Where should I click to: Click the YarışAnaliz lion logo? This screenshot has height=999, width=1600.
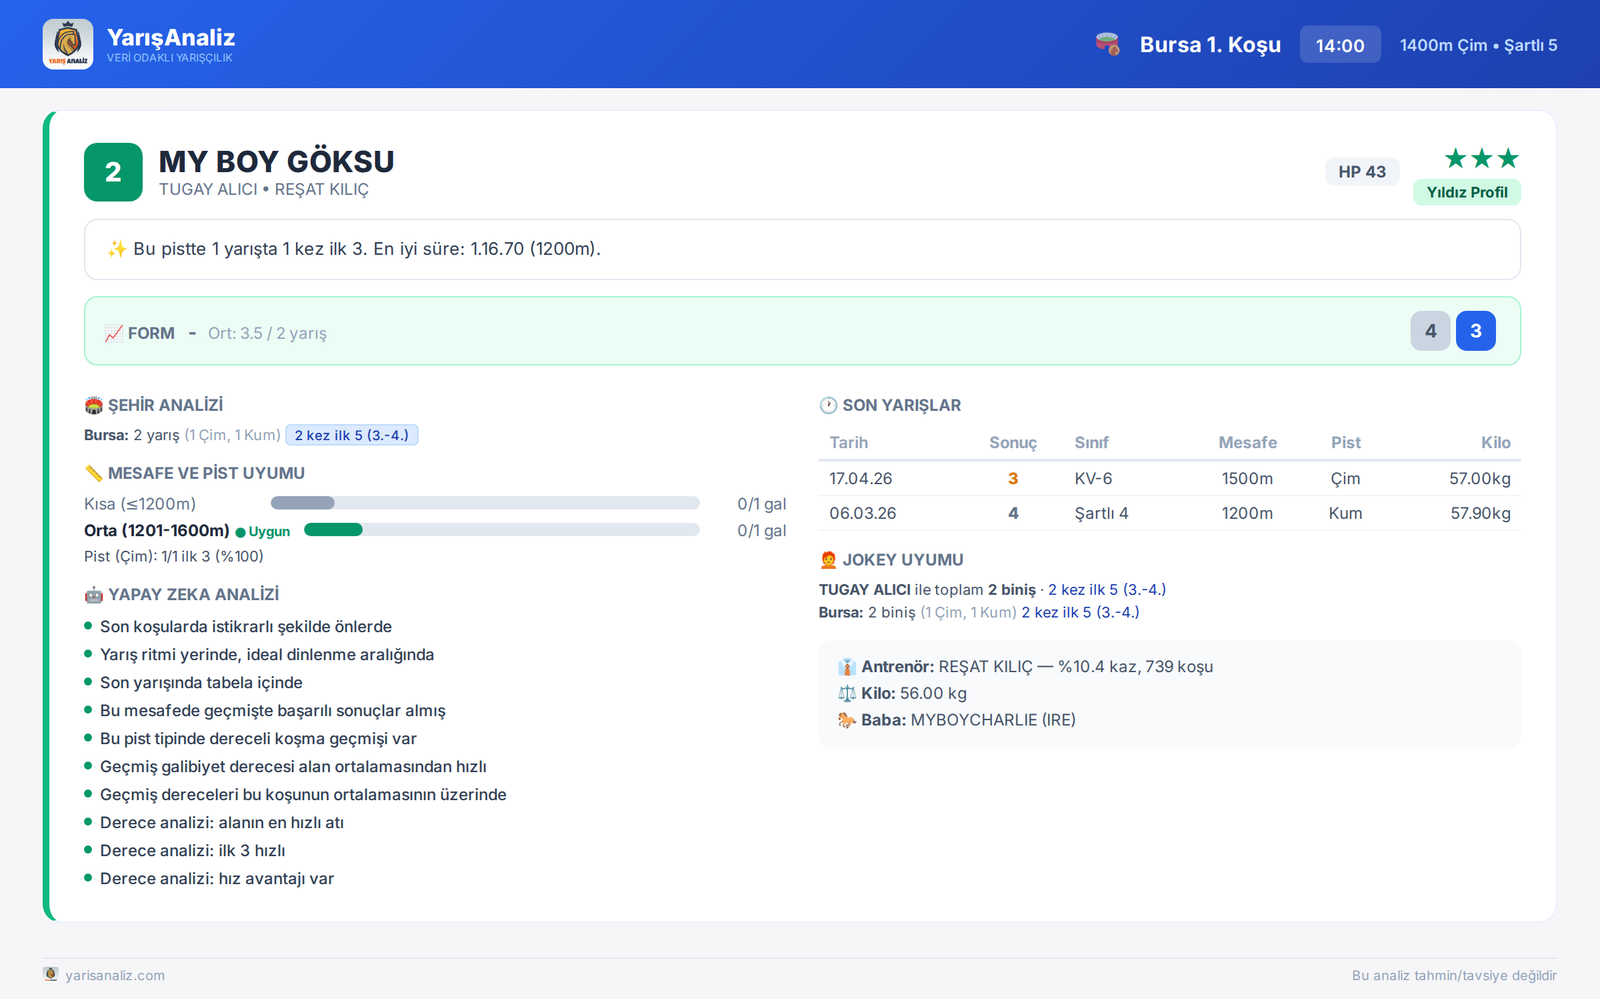68,44
